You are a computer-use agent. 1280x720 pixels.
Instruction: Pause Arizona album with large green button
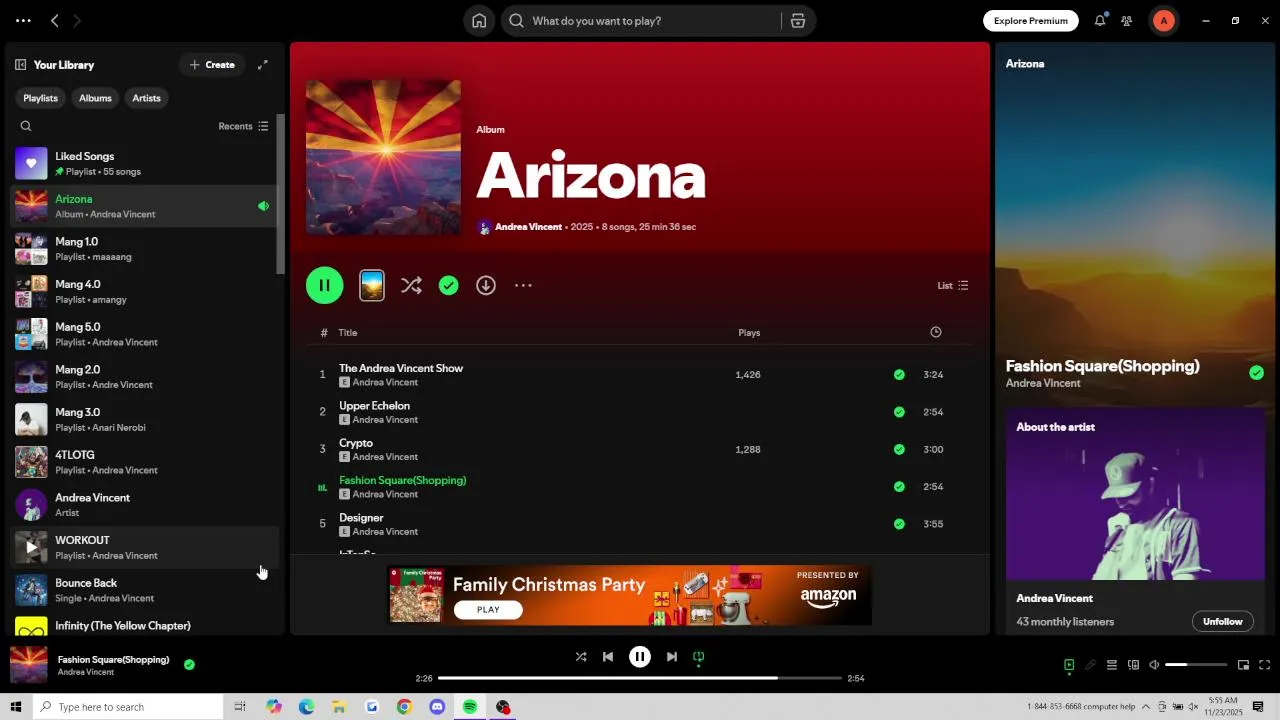click(325, 286)
